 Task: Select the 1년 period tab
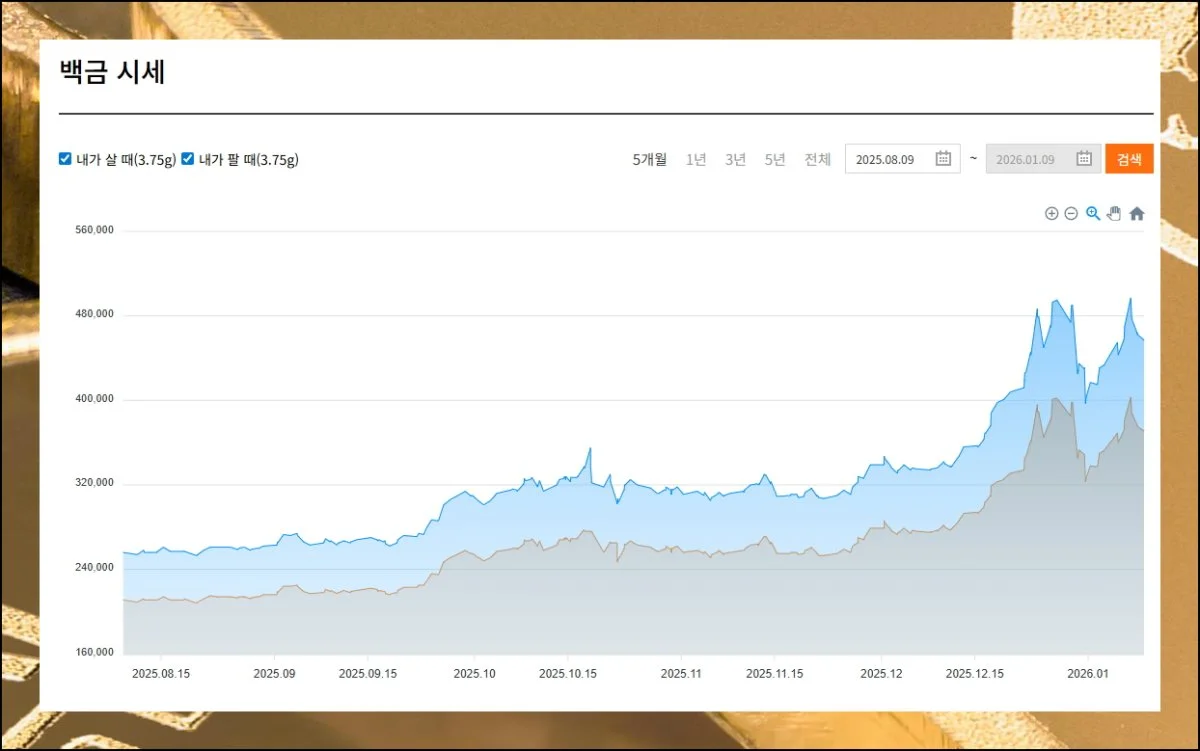click(x=696, y=160)
